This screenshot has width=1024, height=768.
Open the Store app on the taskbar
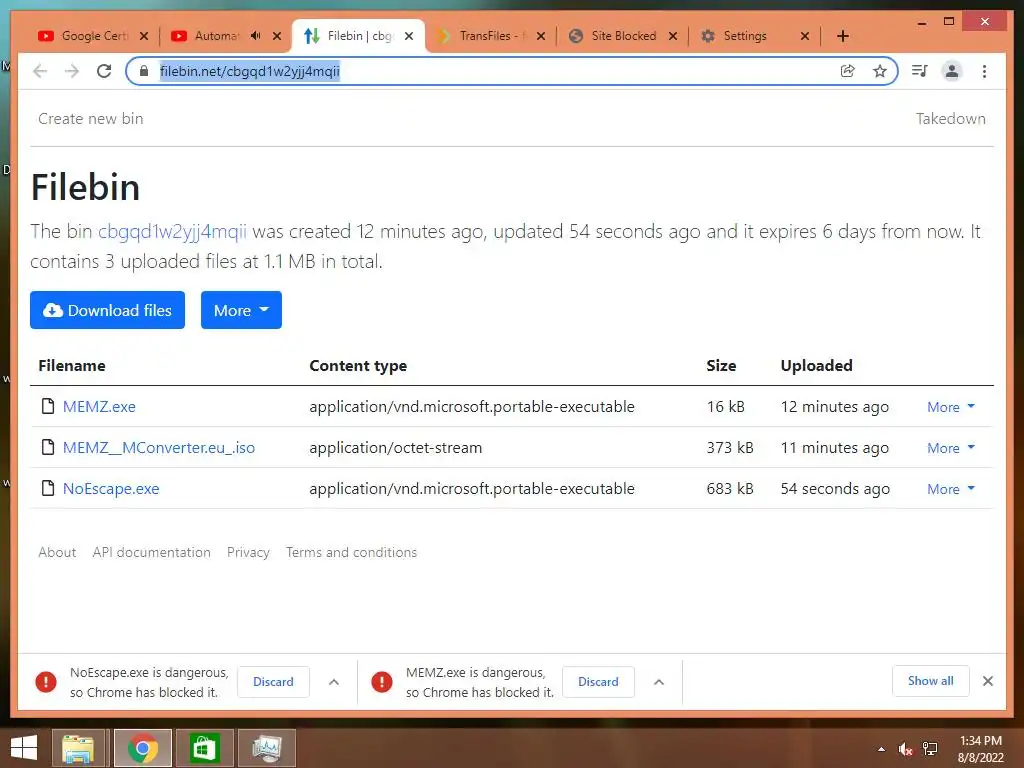(x=204, y=748)
